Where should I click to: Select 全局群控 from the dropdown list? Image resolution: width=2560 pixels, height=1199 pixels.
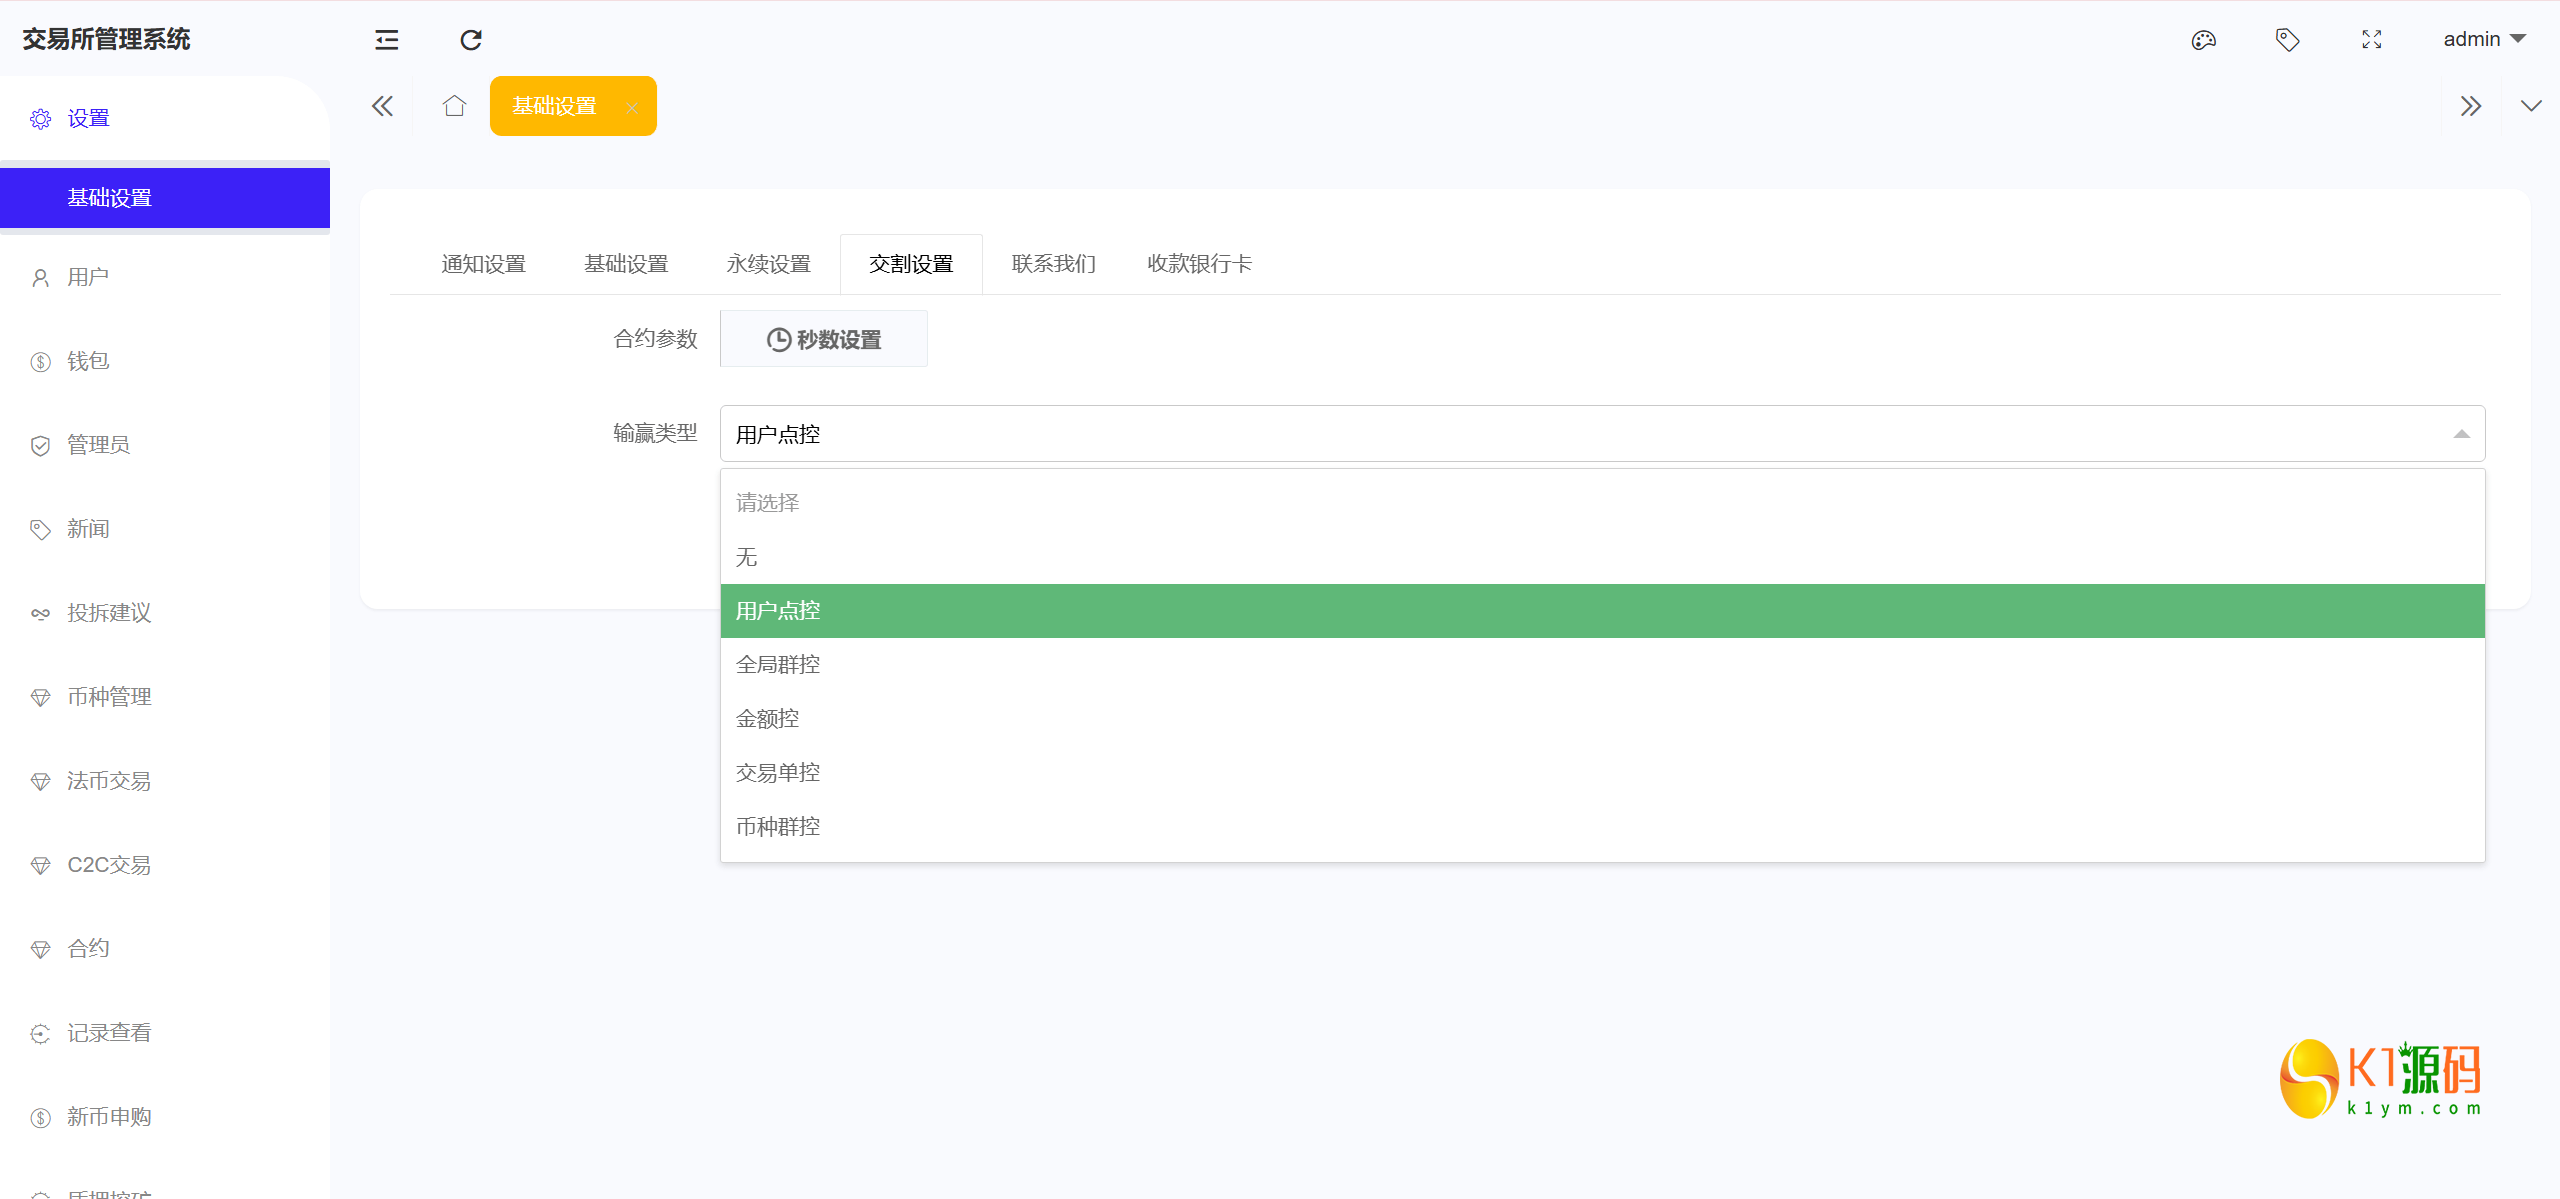[x=777, y=663]
